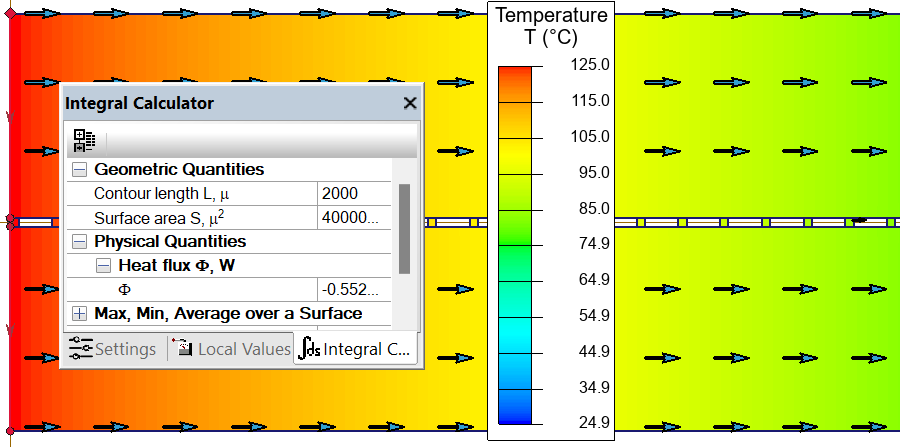Image resolution: width=900 pixels, height=447 pixels.
Task: Expand Max, Min, Average over a Surface
Action: (x=80, y=313)
